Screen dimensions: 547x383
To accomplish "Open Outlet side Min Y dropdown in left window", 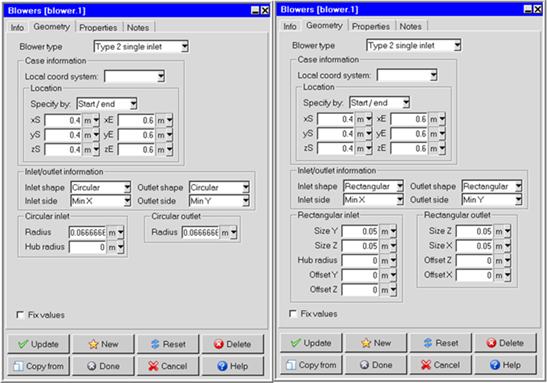I will pos(219,201).
